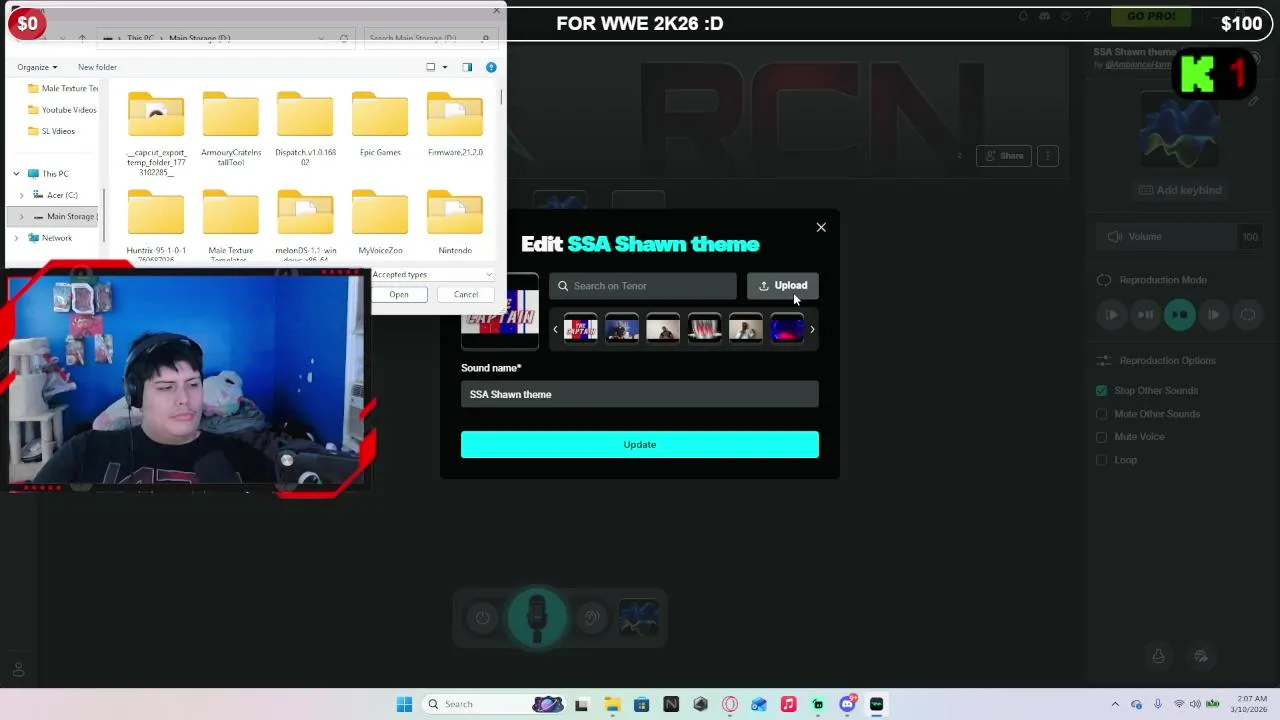Click the Share button behind the dialog
The height and width of the screenshot is (720, 1280).
click(1003, 156)
